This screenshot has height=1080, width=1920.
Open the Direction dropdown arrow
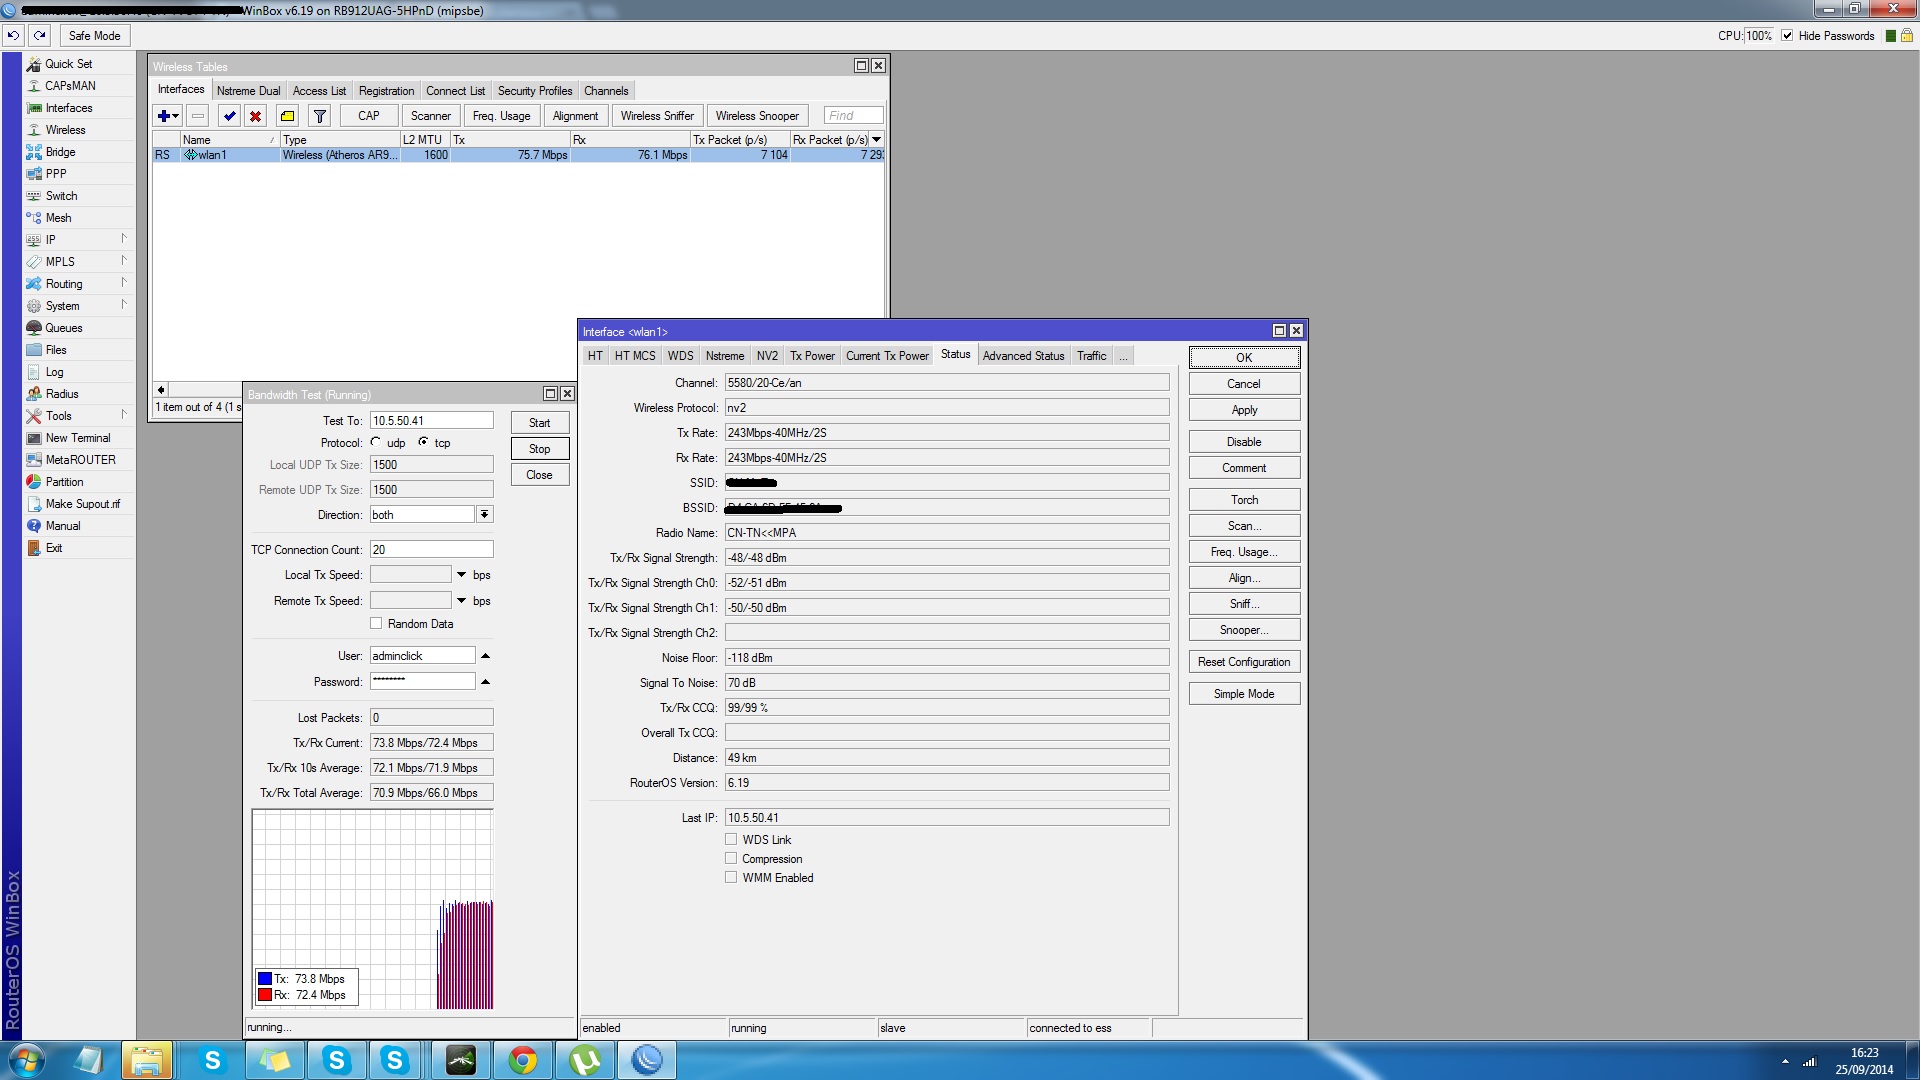484,514
